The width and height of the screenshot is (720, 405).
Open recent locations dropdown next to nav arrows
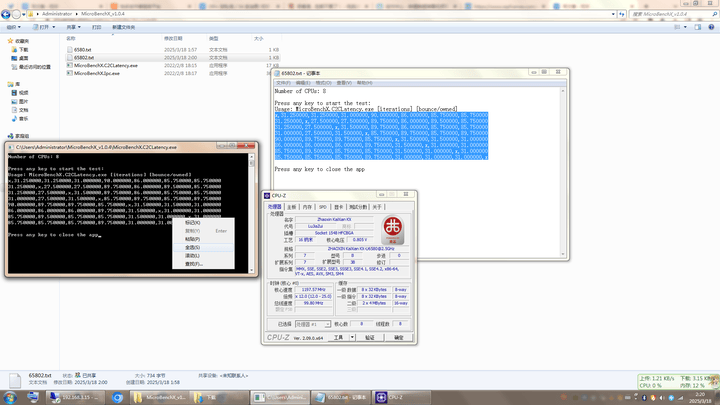[23, 14]
